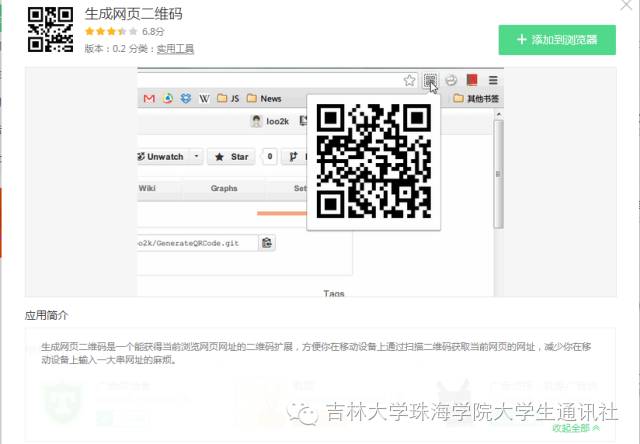Screen dimensions: 640x444
Task: Click the loo2k user avatar
Action: tap(256, 121)
